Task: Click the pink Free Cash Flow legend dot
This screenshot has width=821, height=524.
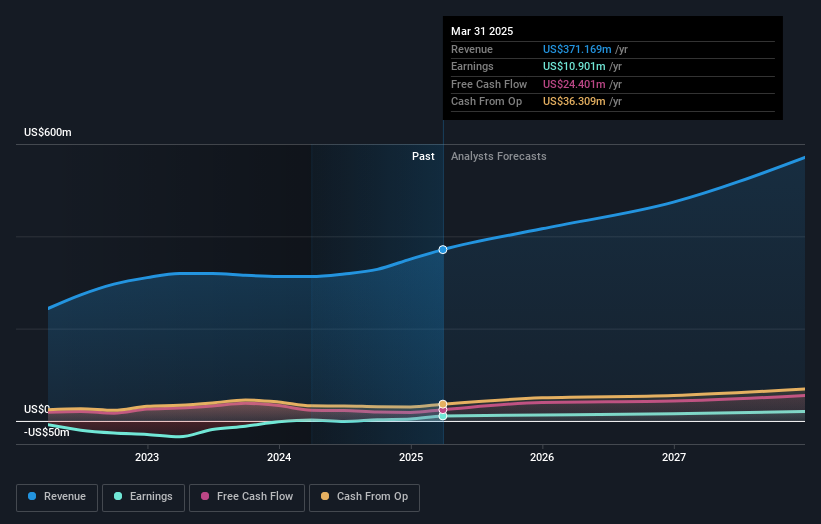Action: (x=205, y=496)
